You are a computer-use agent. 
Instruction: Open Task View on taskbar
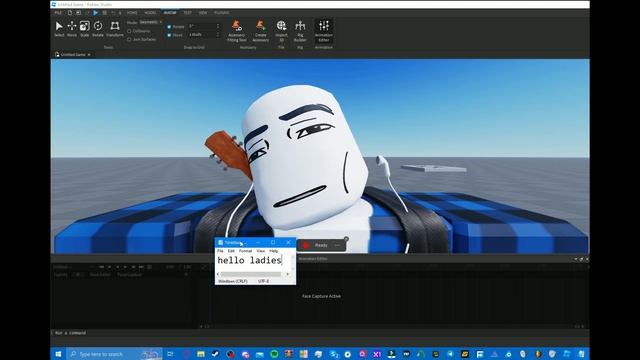pyautogui.click(x=171, y=354)
